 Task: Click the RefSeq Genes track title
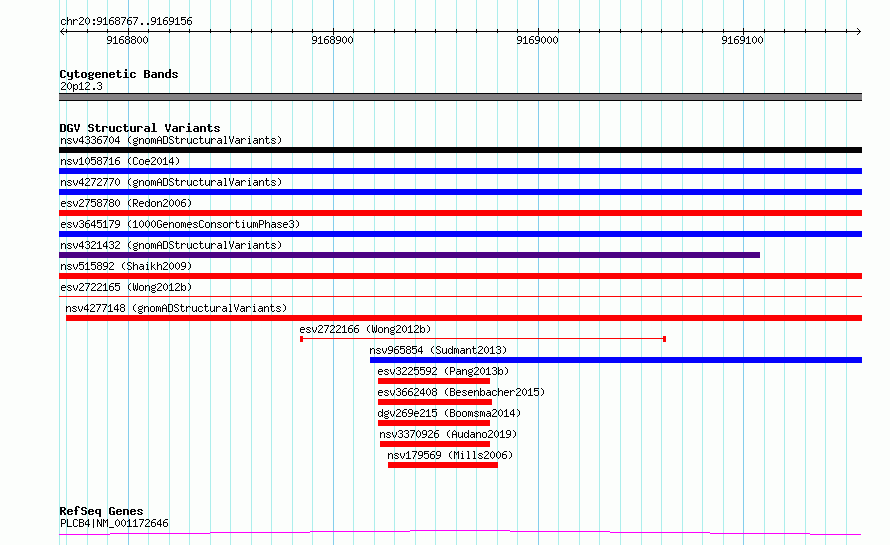click(x=101, y=511)
